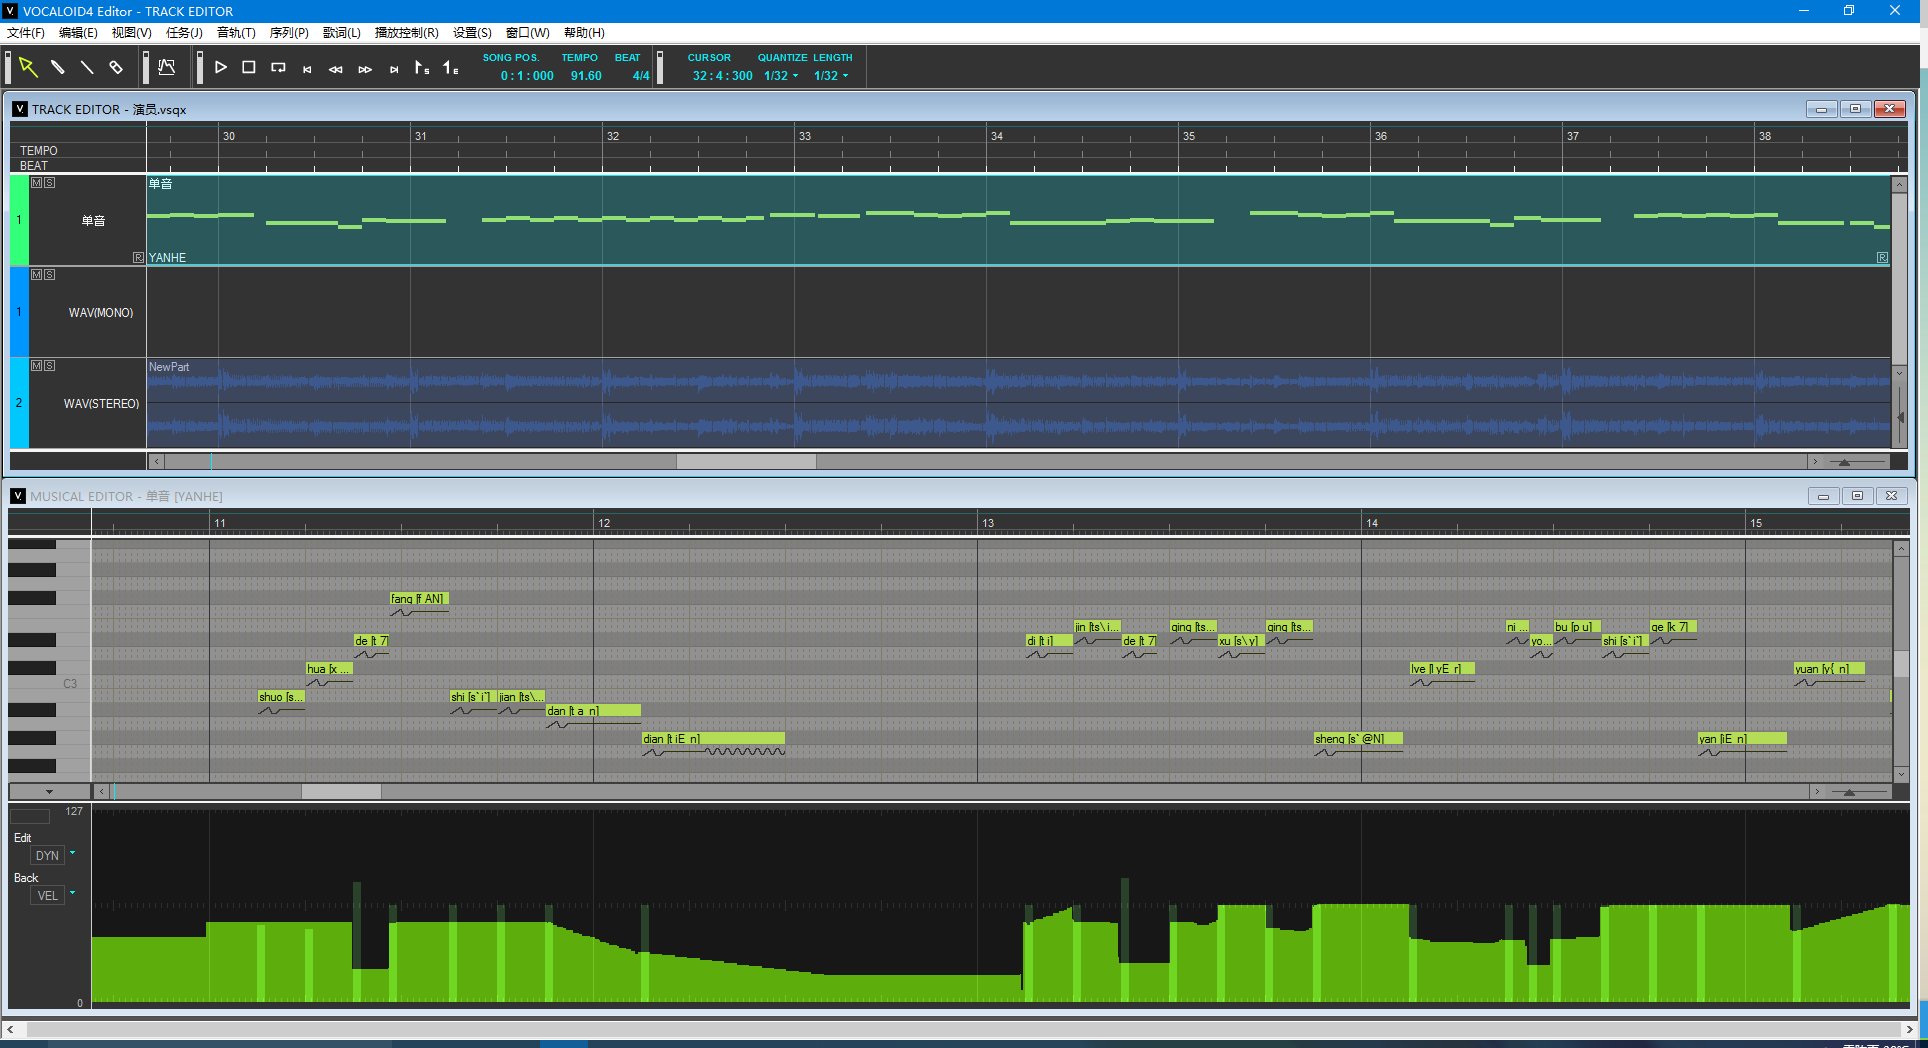Image resolution: width=1928 pixels, height=1048 pixels.
Task: Click measure 13 on musical editor ruler
Action: click(x=988, y=523)
